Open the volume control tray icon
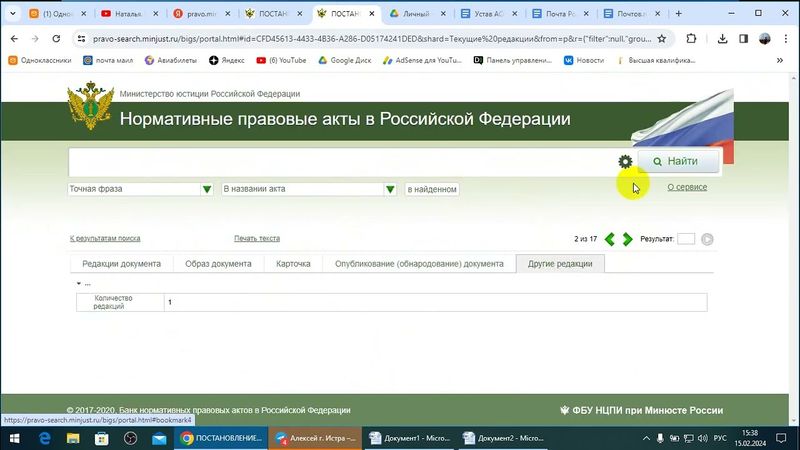The image size is (800, 450). coord(703,438)
